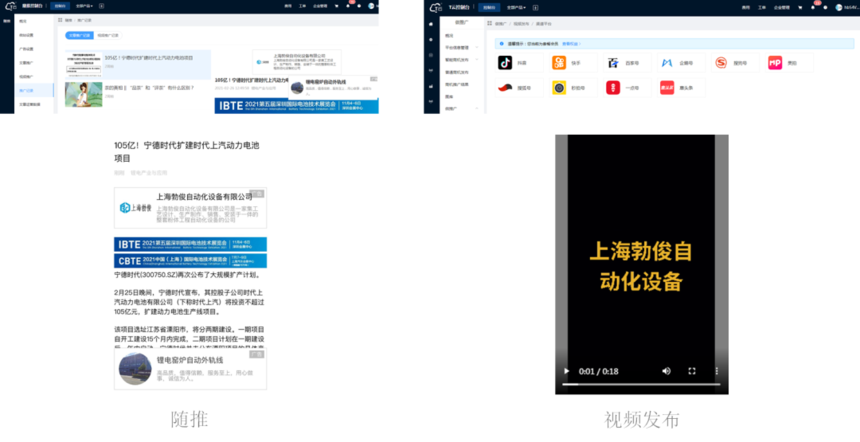Click help dot icon in left window header
The width and height of the screenshot is (860, 442).
coord(359,7)
